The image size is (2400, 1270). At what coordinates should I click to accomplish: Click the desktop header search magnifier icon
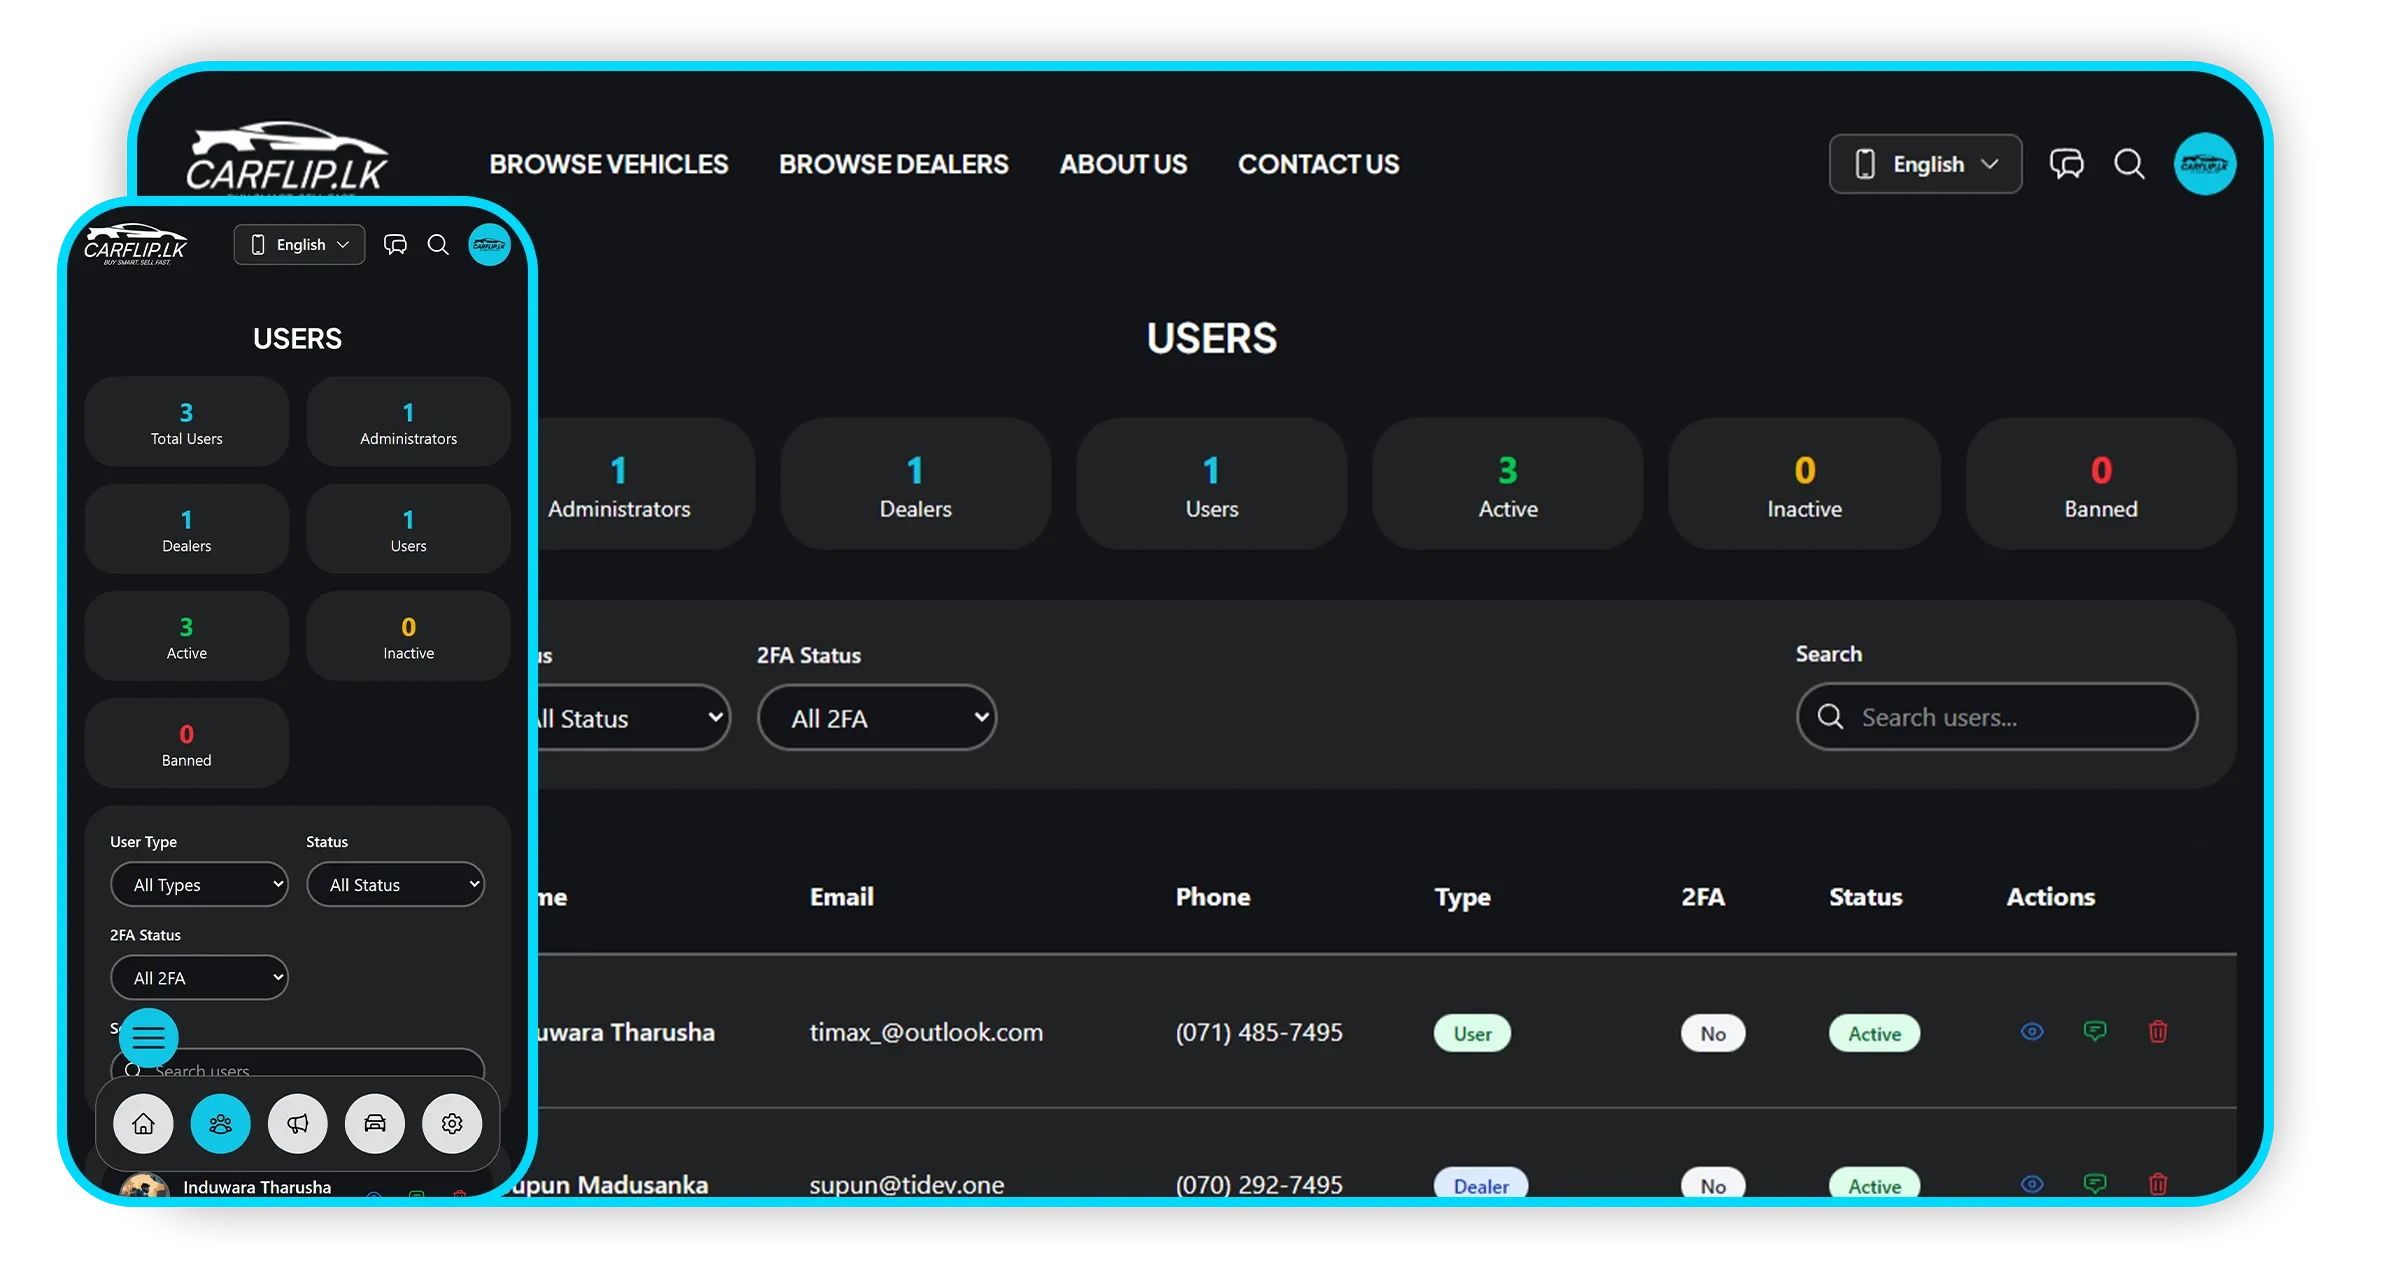click(2129, 164)
